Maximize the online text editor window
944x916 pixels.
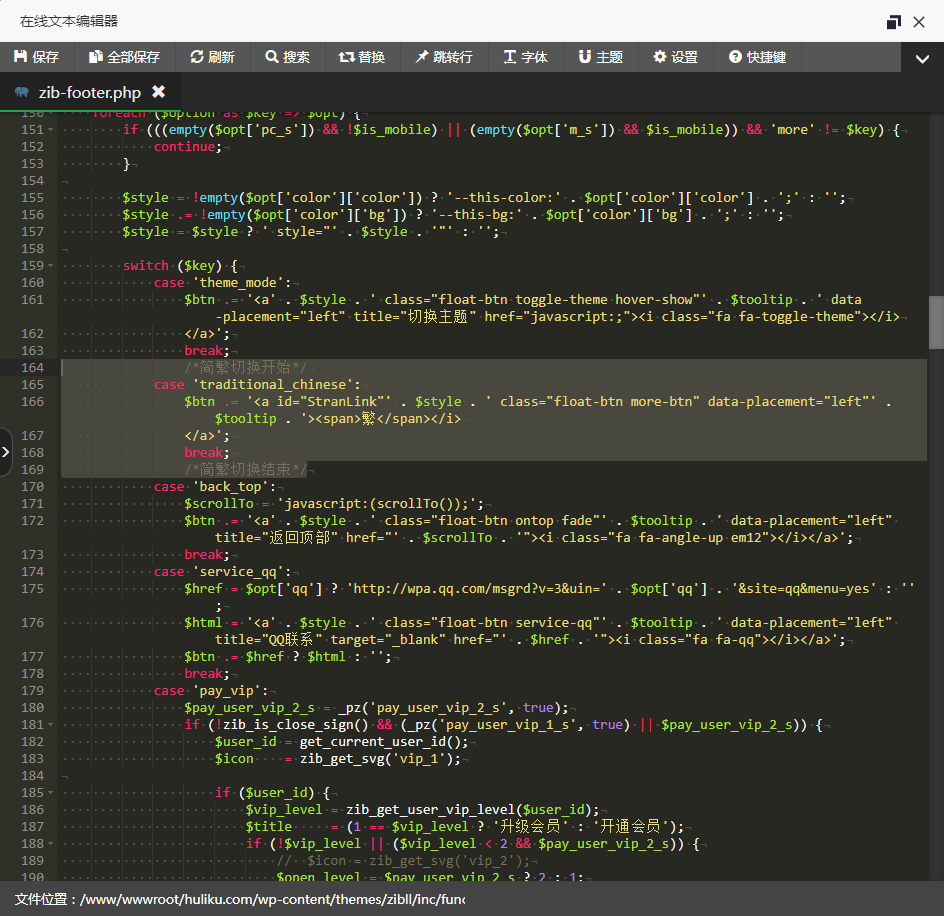893,22
